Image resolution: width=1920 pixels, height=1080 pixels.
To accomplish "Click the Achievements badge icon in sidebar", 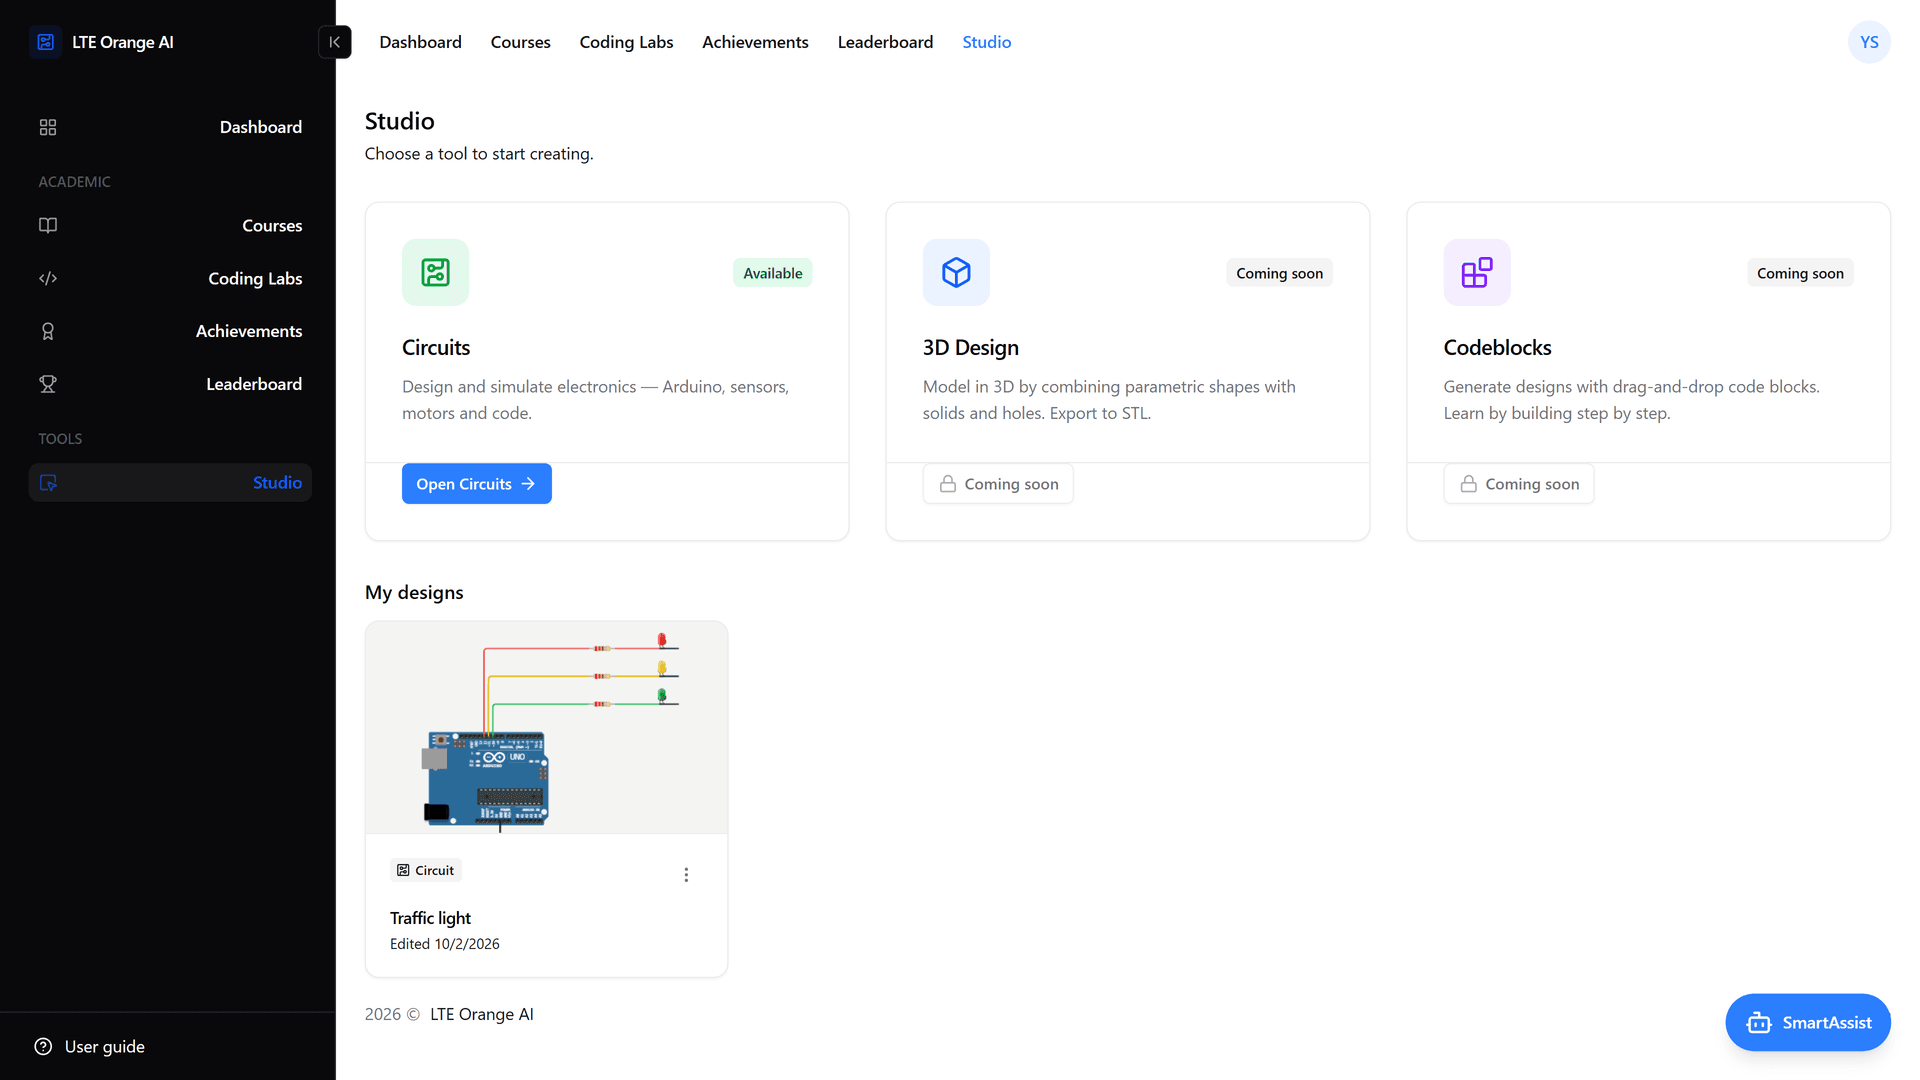I will 48,331.
